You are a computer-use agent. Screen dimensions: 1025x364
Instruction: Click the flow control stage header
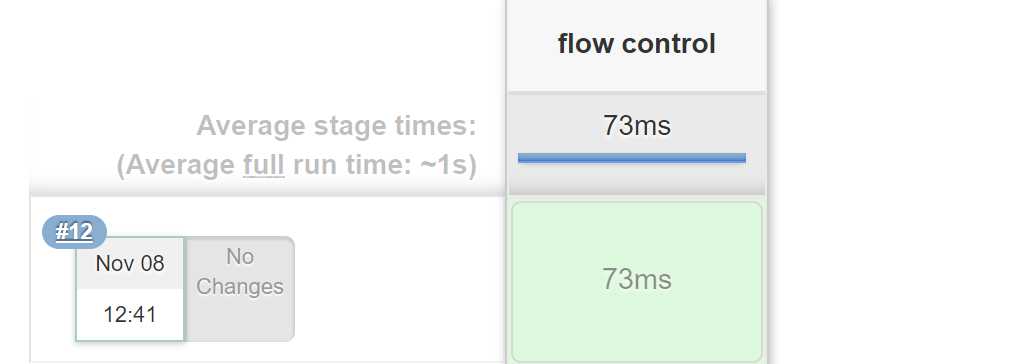pyautogui.click(x=637, y=44)
